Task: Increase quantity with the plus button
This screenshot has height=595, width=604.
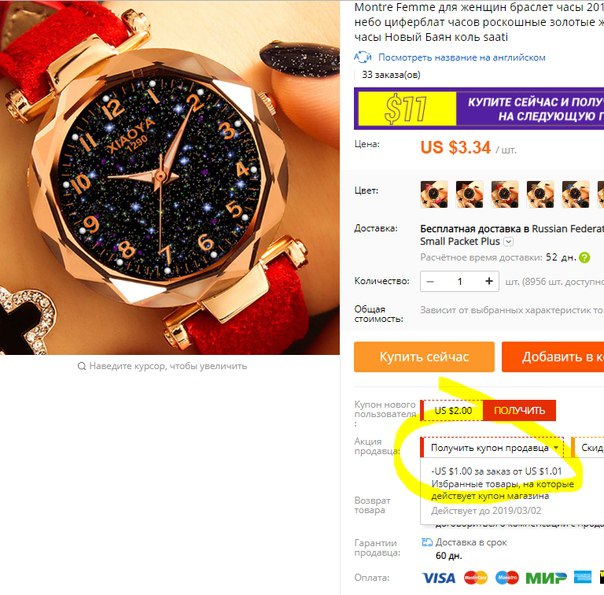Action: [489, 281]
